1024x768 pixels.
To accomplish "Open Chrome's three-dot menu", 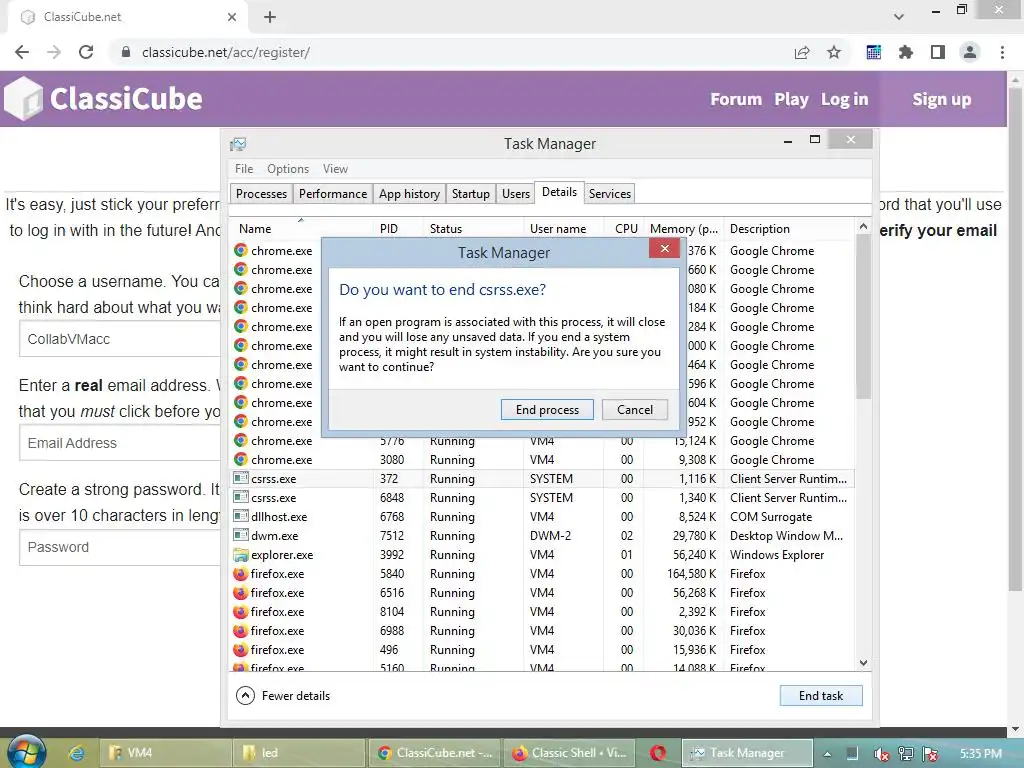I will [x=1002, y=52].
